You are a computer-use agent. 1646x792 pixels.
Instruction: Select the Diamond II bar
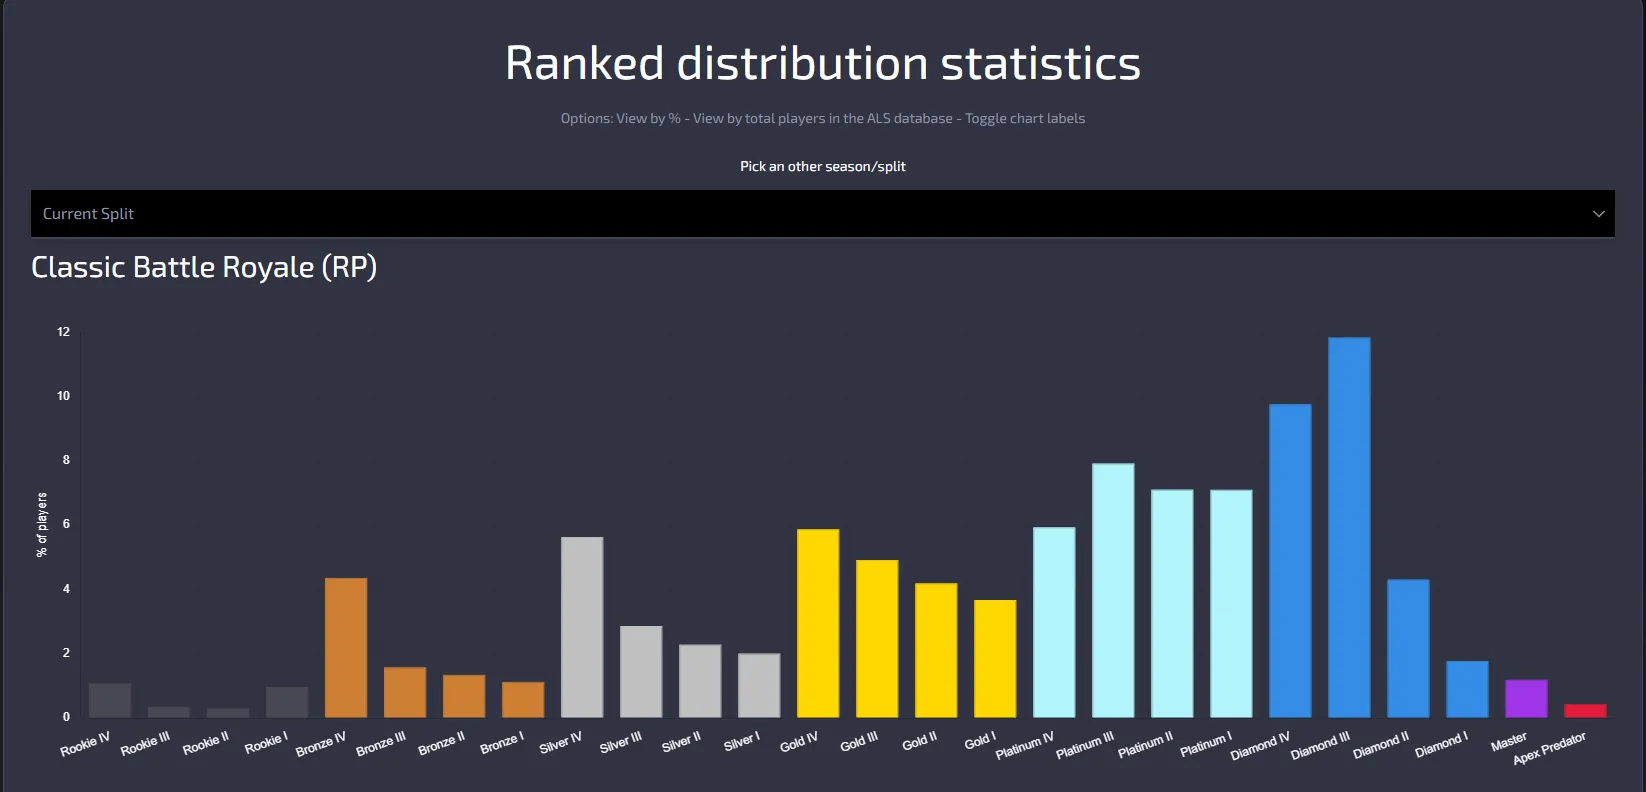(x=1408, y=648)
